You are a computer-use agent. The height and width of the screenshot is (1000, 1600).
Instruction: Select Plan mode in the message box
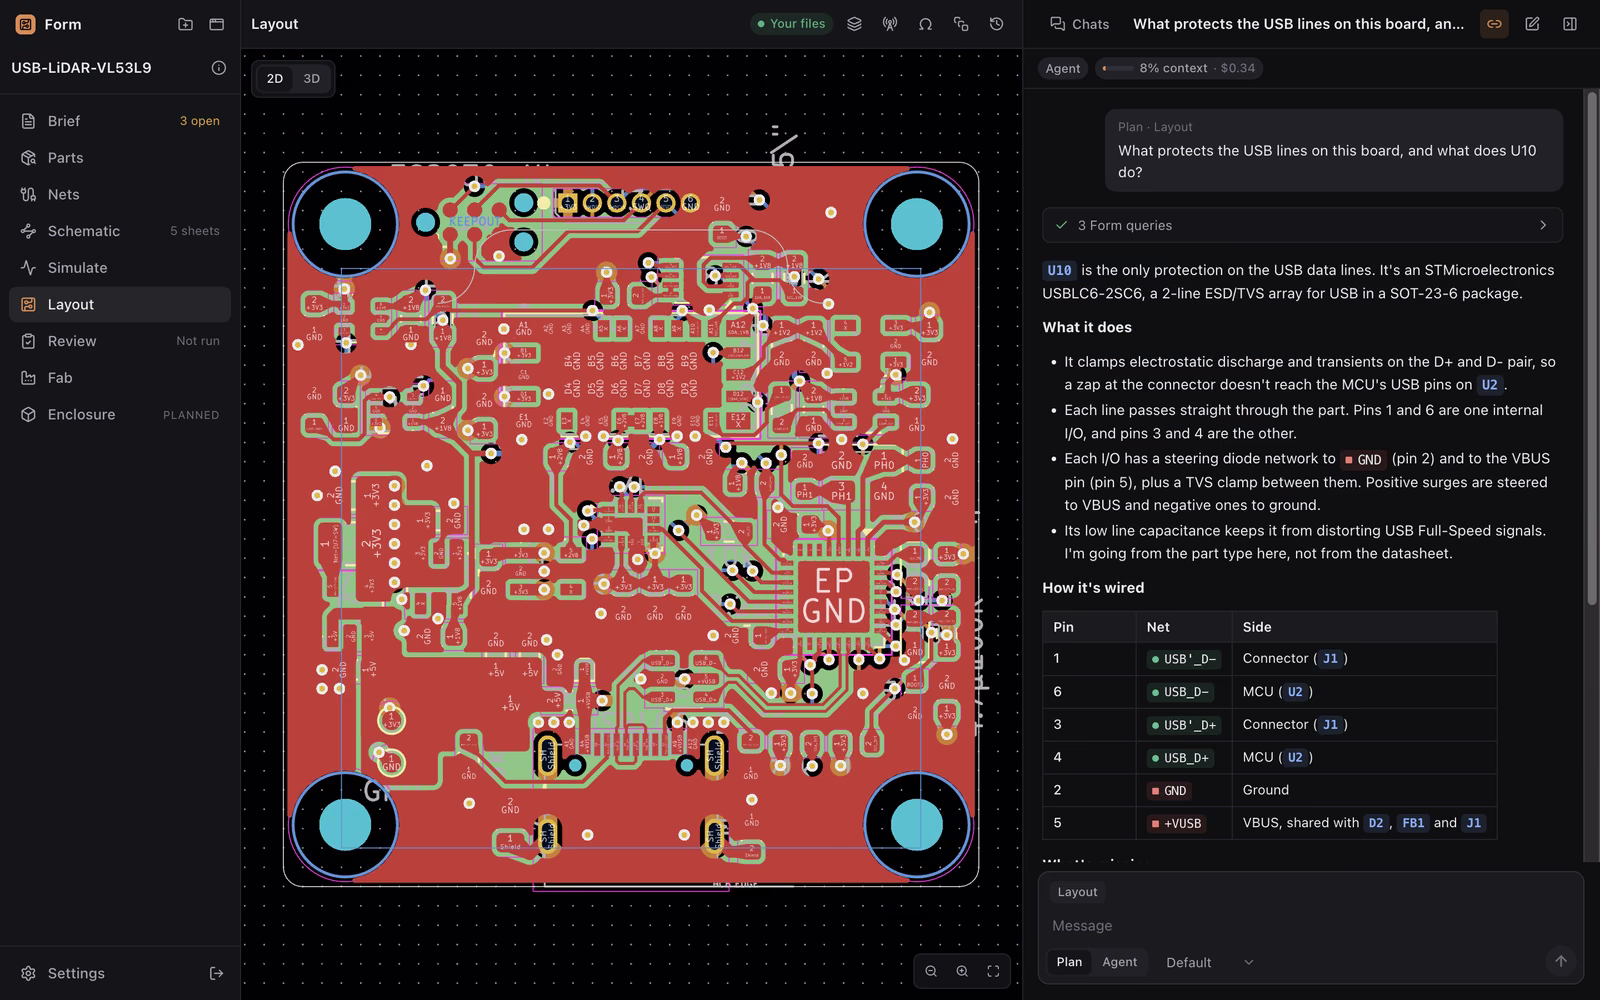[x=1069, y=962]
